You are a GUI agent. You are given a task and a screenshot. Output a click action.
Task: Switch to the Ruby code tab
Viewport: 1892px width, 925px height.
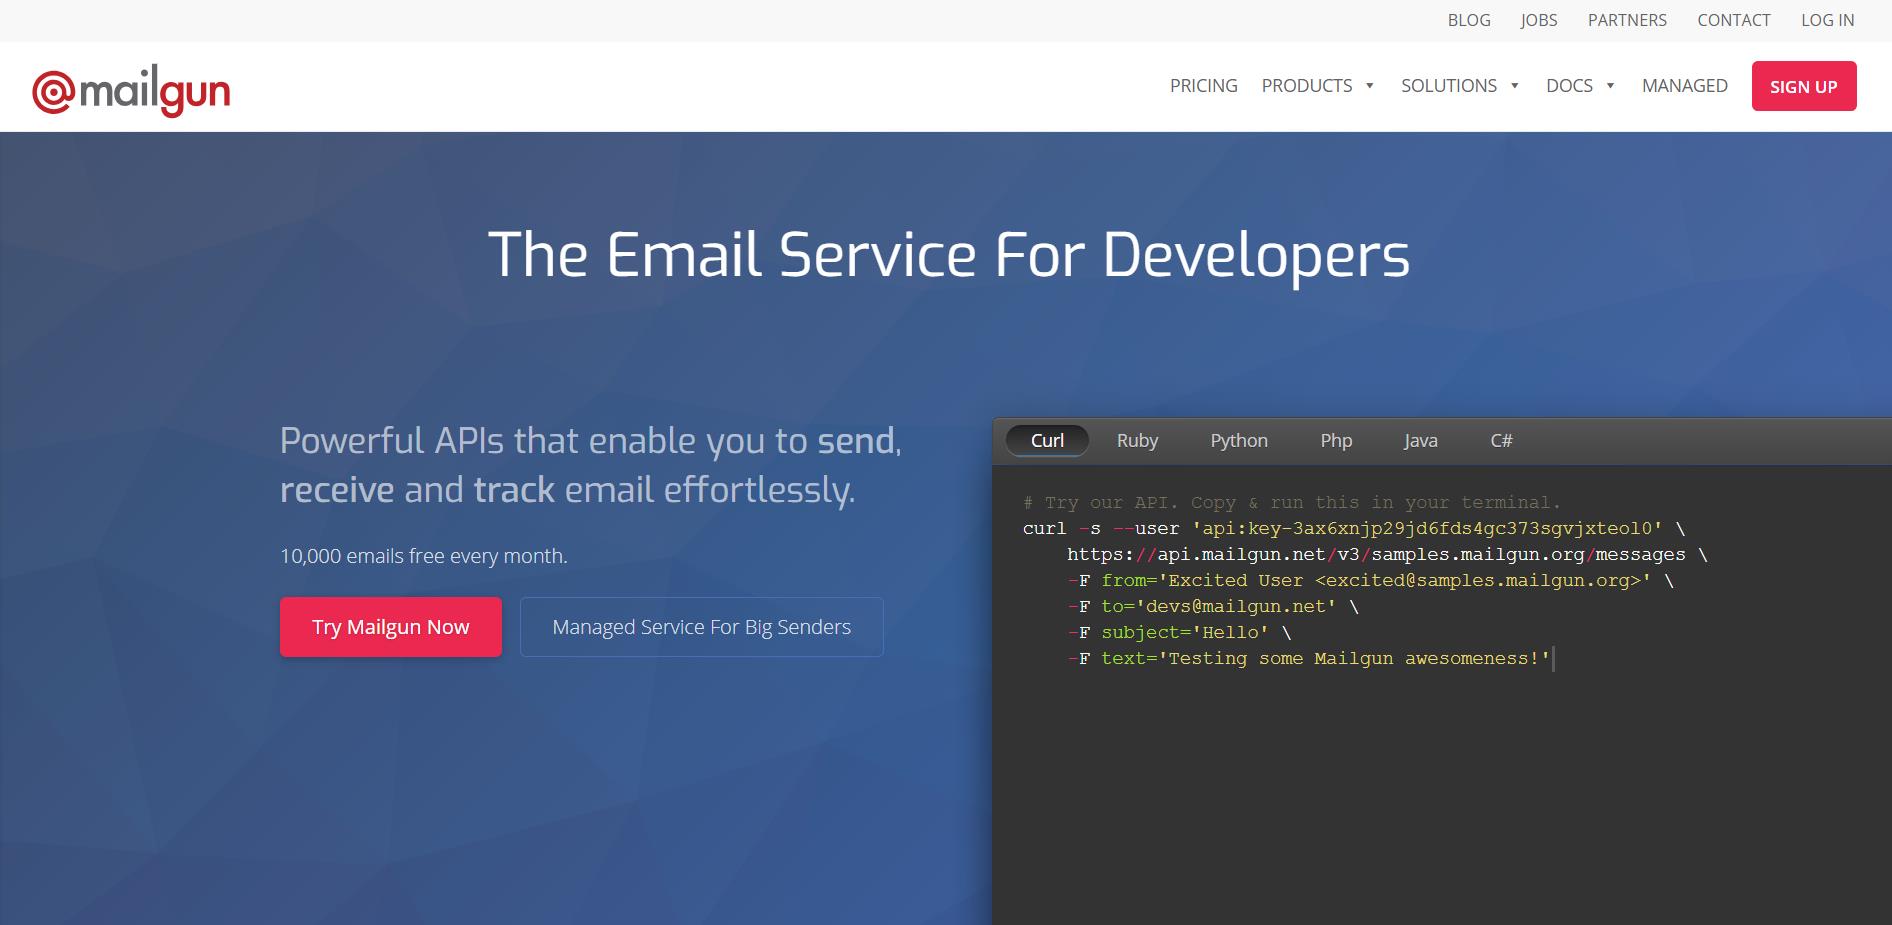point(1137,441)
